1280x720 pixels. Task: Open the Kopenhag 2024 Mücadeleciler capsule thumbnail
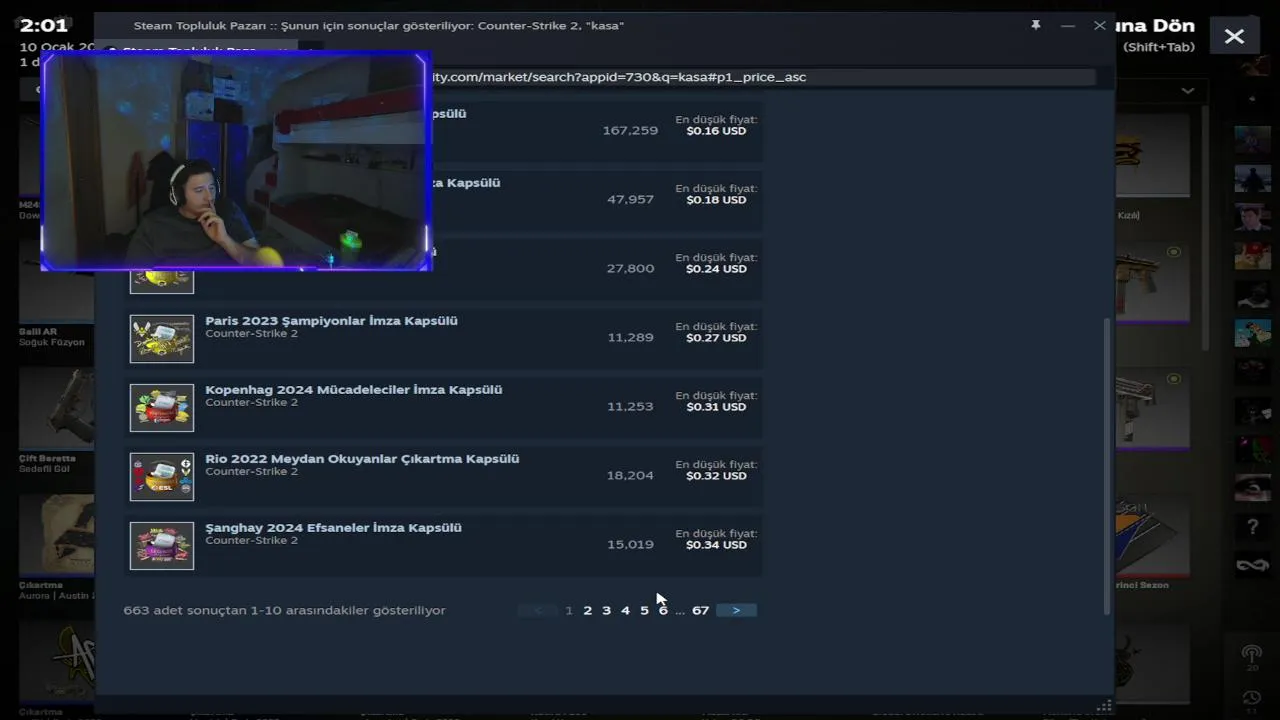[x=162, y=408]
